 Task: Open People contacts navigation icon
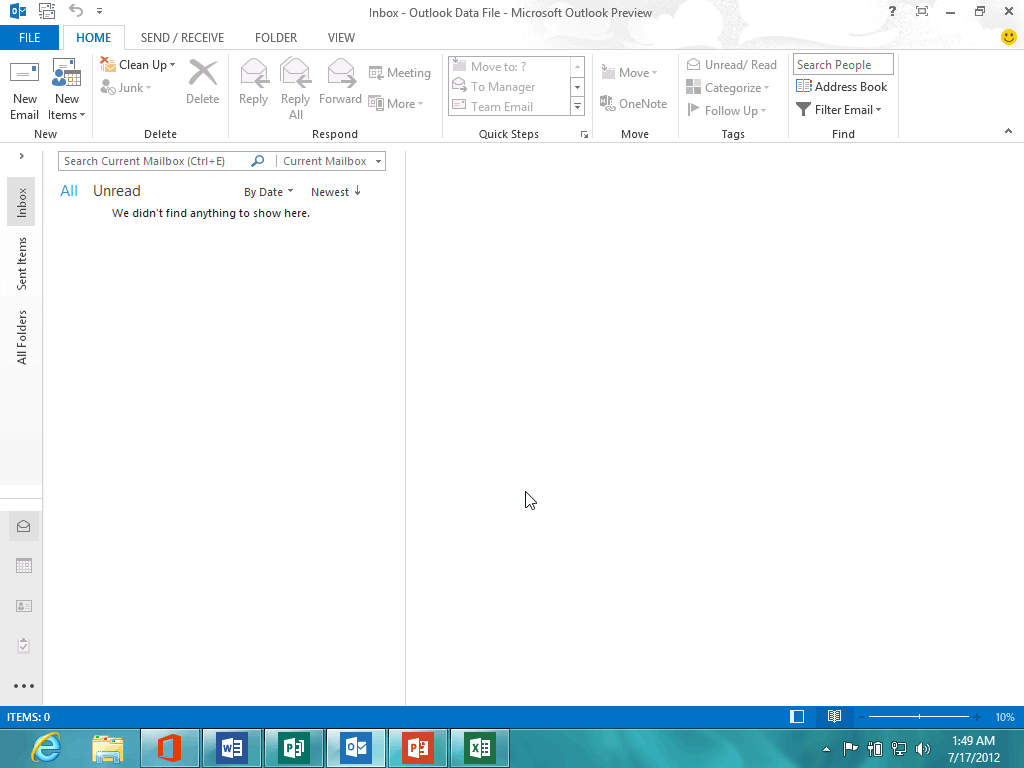[24, 606]
